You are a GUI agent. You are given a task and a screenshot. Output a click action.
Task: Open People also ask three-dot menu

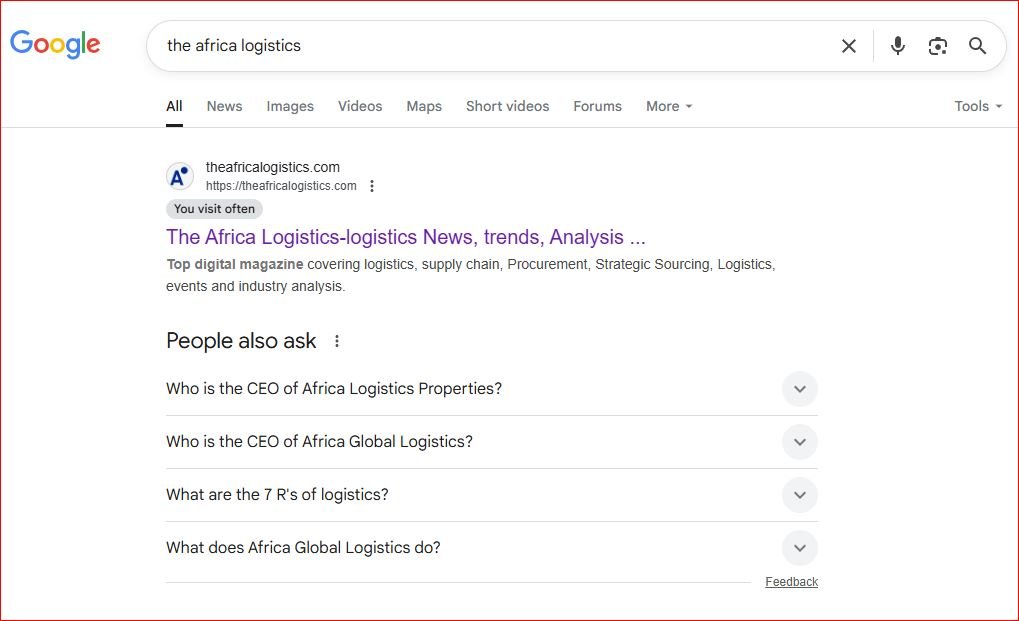[337, 341]
